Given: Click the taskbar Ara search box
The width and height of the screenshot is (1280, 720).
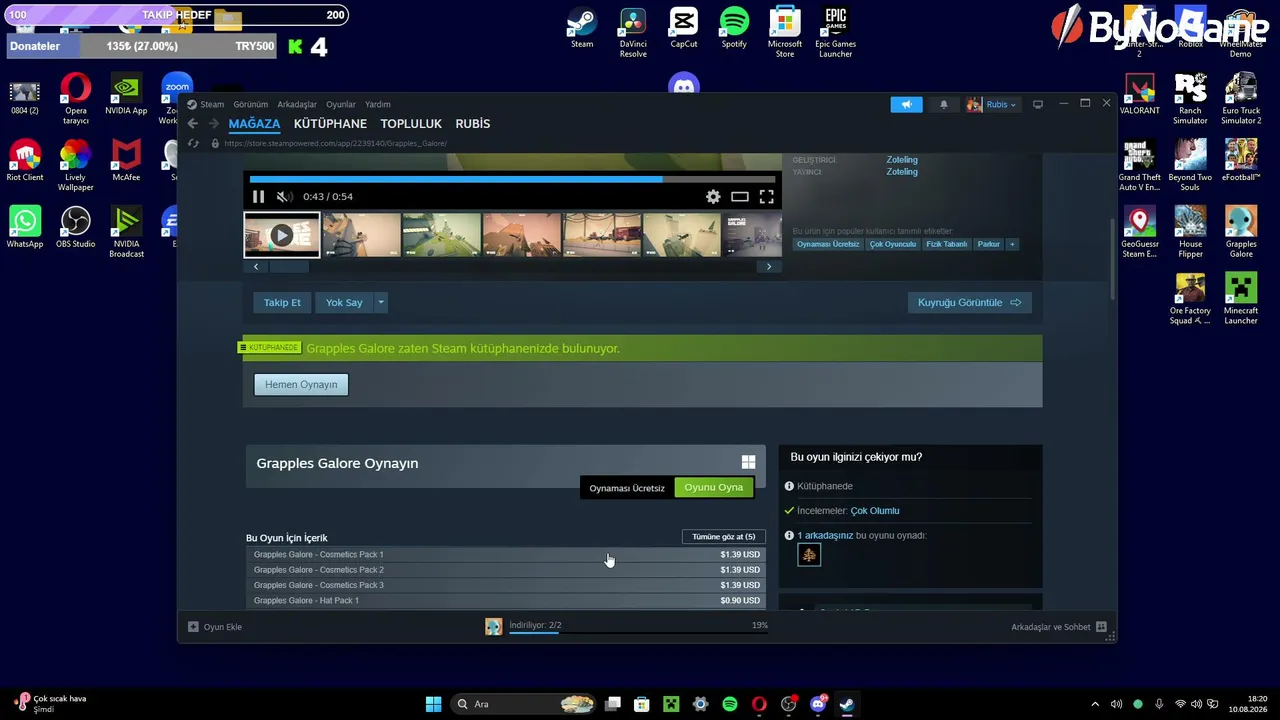Looking at the screenshot, I should pos(524,704).
